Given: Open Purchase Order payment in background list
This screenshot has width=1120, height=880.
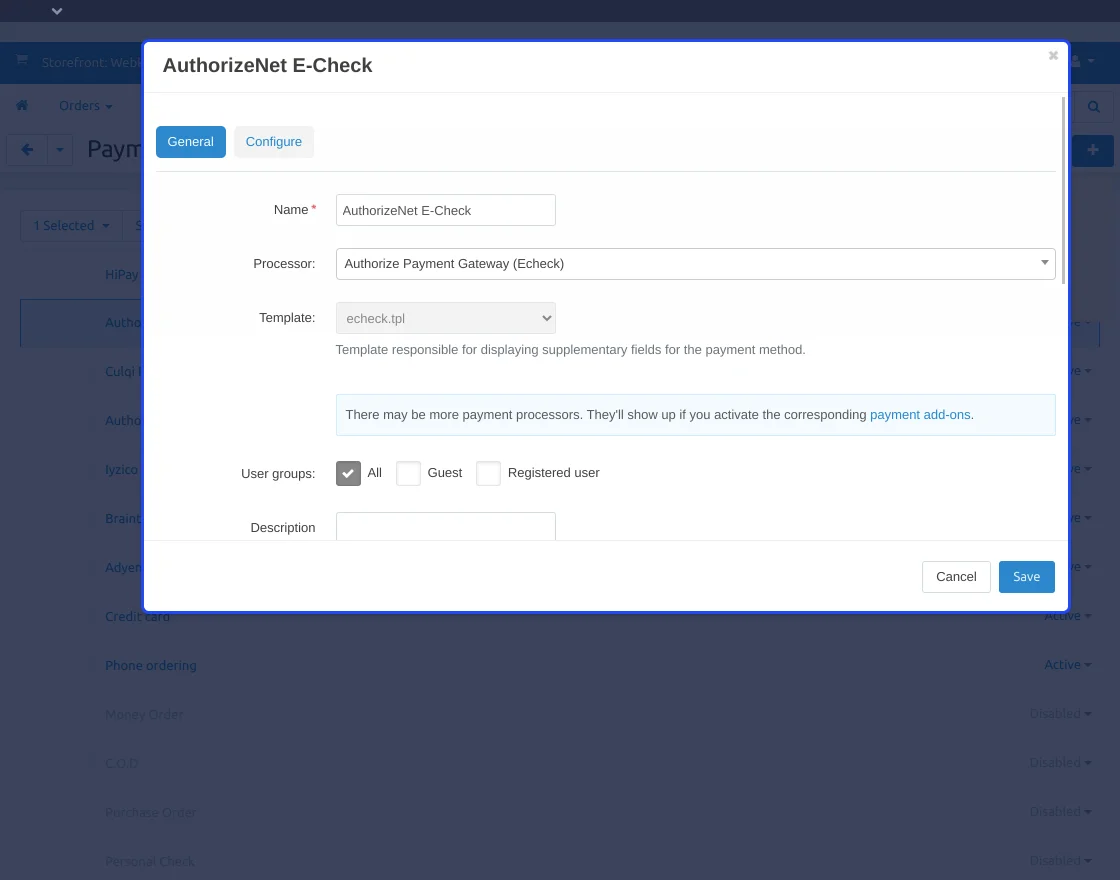Looking at the screenshot, I should pyautogui.click(x=151, y=812).
